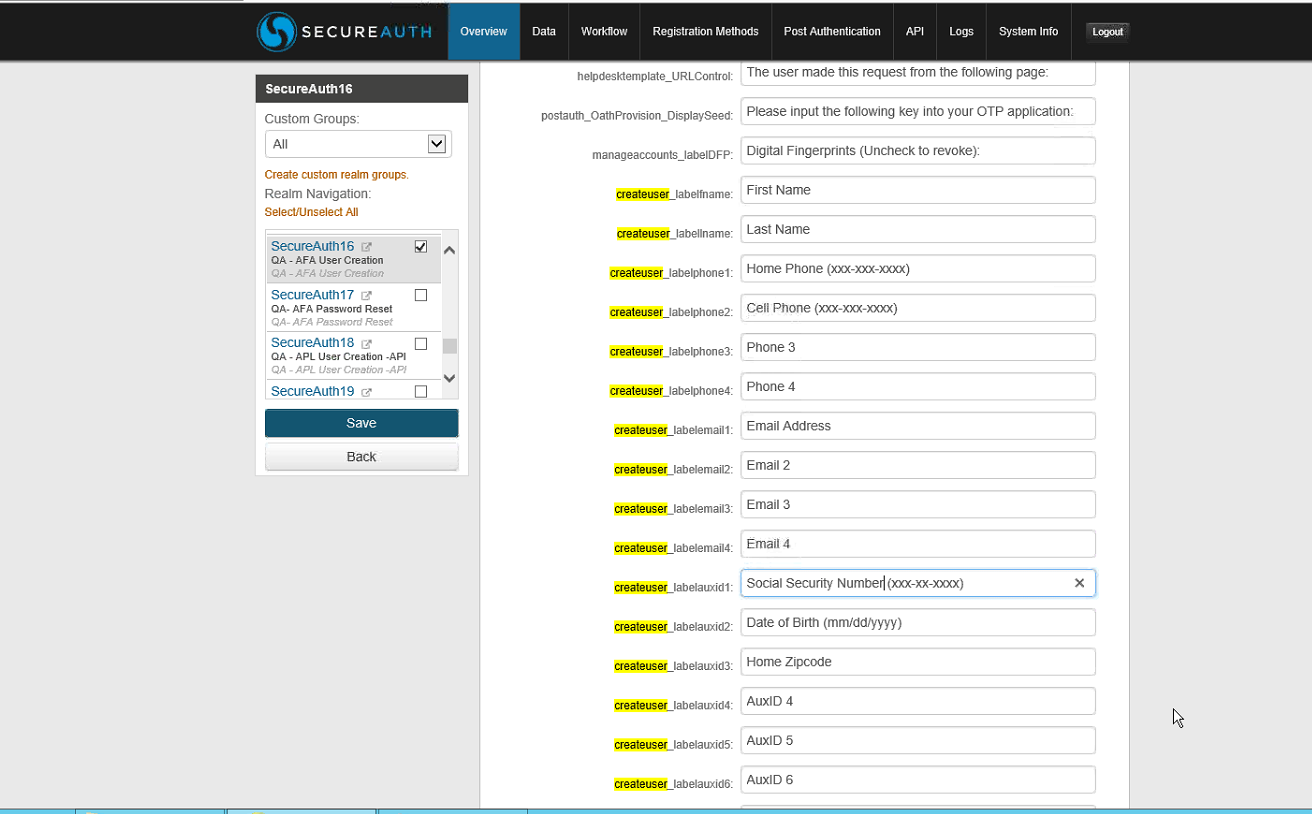The width and height of the screenshot is (1312, 814).
Task: Click the 'Realm Navigation:' label
Action: tap(318, 194)
